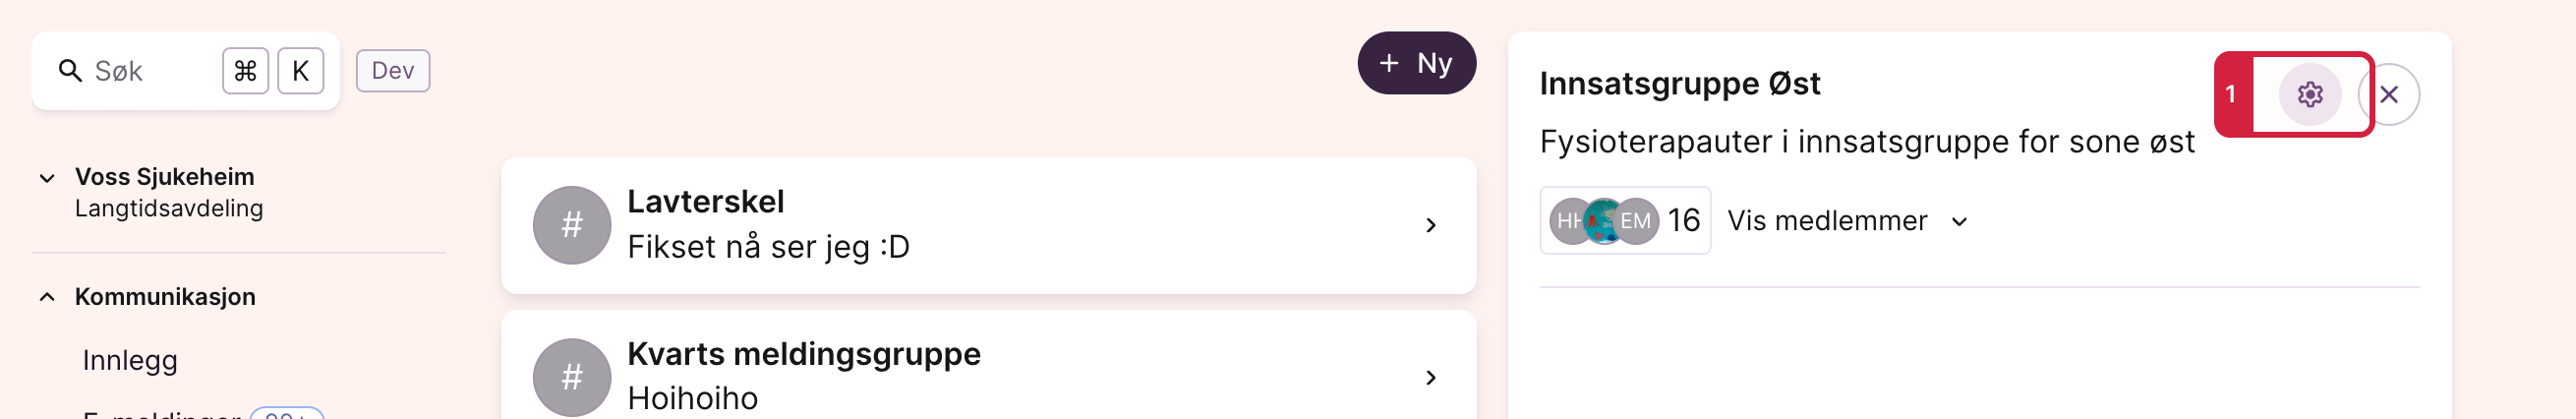2576x419 pixels.
Task: Close the Innsatsgruppe Øst panel
Action: coord(2390,94)
